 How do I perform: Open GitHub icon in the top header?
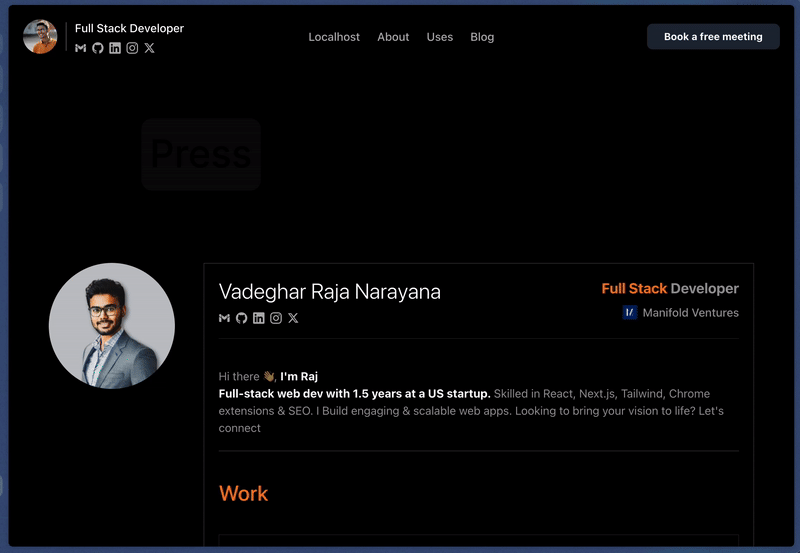[98, 48]
